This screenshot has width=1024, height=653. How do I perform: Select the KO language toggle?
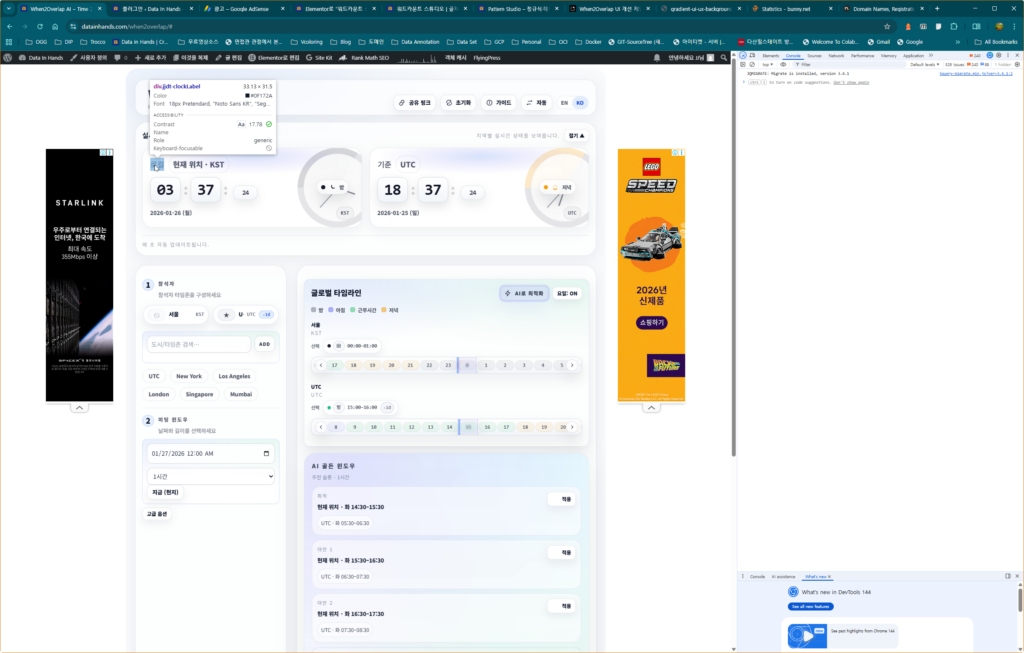coord(579,103)
